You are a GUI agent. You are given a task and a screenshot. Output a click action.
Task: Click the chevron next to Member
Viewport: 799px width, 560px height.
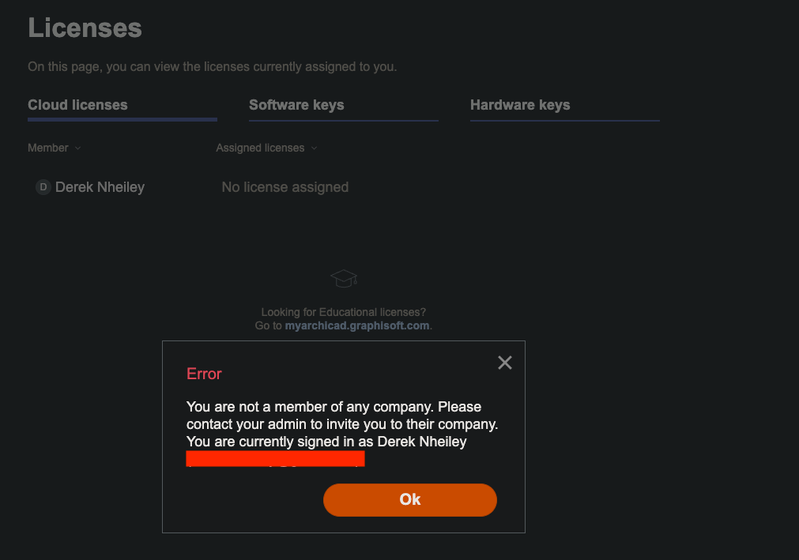78,148
